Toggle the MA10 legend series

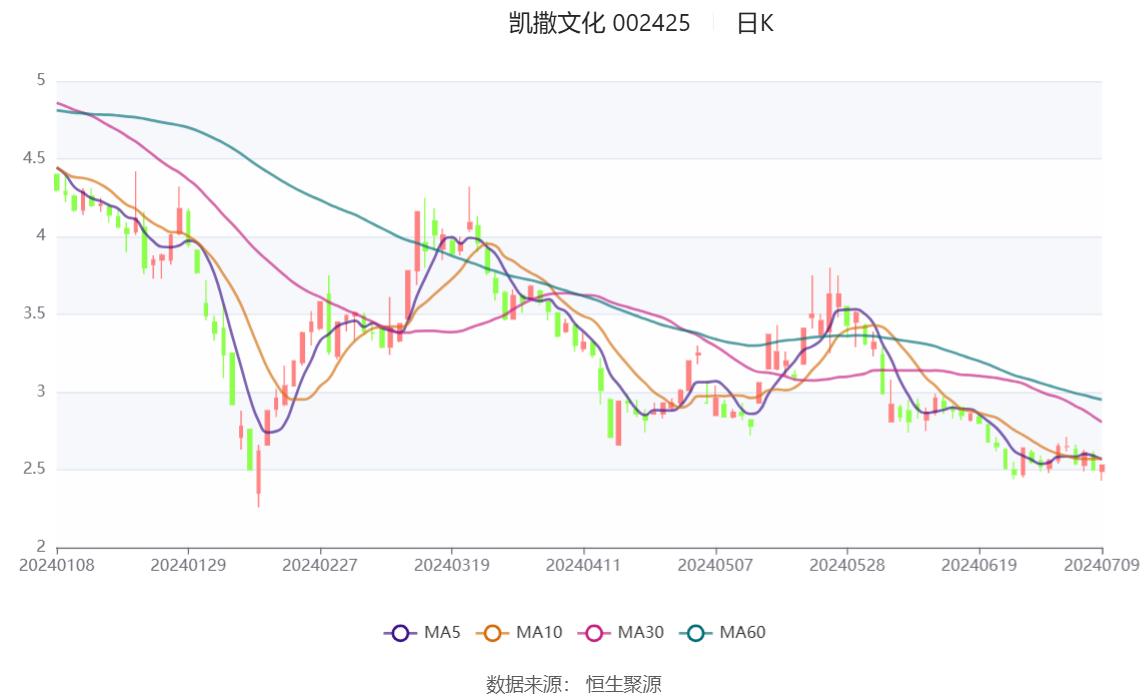coord(519,632)
